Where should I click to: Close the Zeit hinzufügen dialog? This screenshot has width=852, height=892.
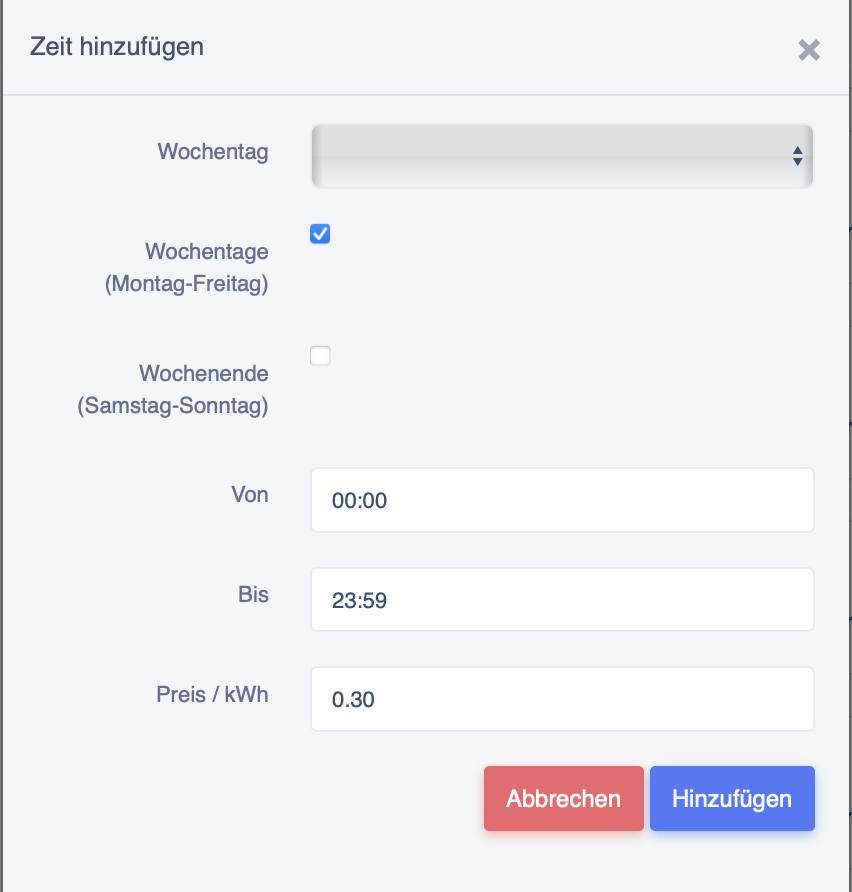coord(809,50)
